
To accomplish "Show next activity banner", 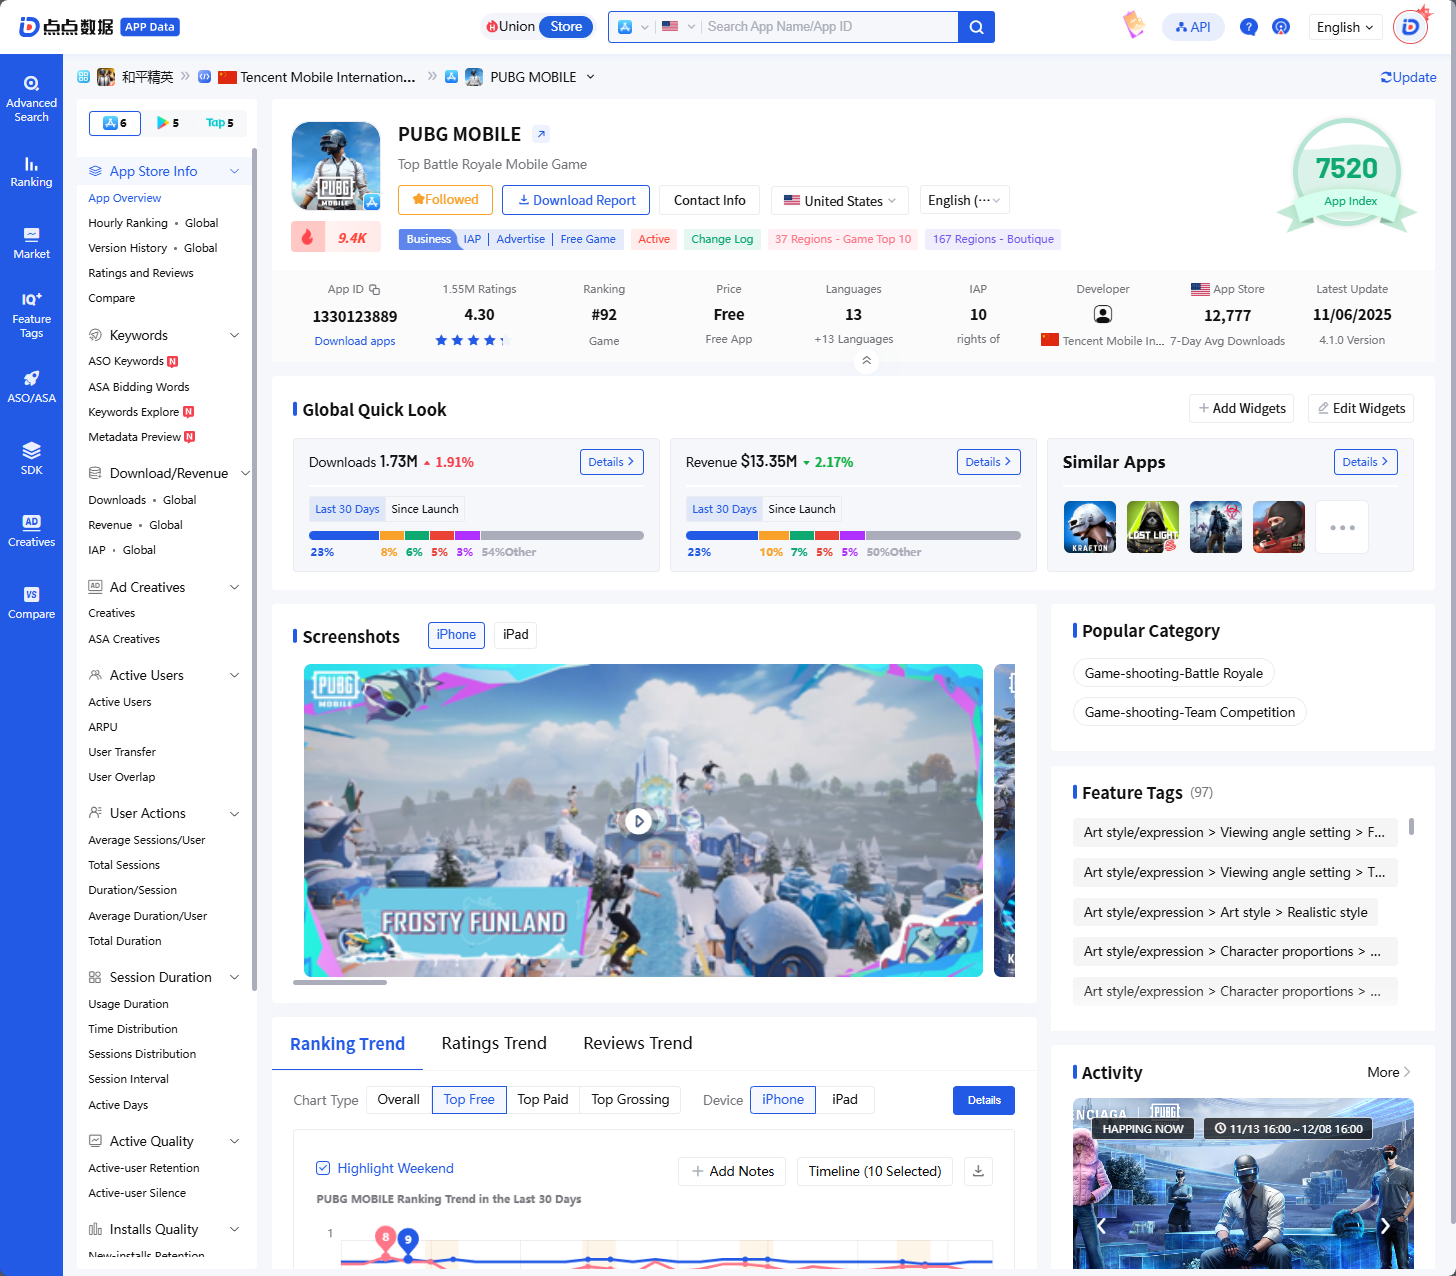I will (1385, 1226).
